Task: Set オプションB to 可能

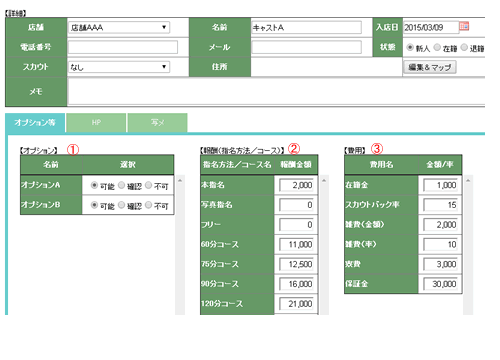Action: (94, 205)
